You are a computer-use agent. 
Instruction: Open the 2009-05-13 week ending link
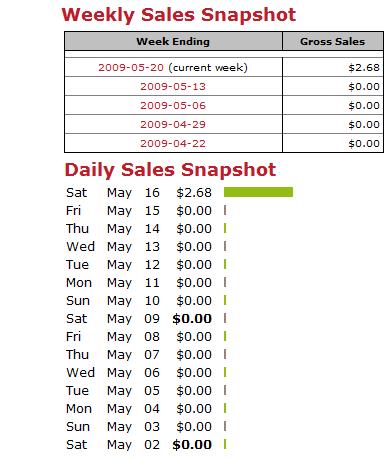click(x=173, y=87)
